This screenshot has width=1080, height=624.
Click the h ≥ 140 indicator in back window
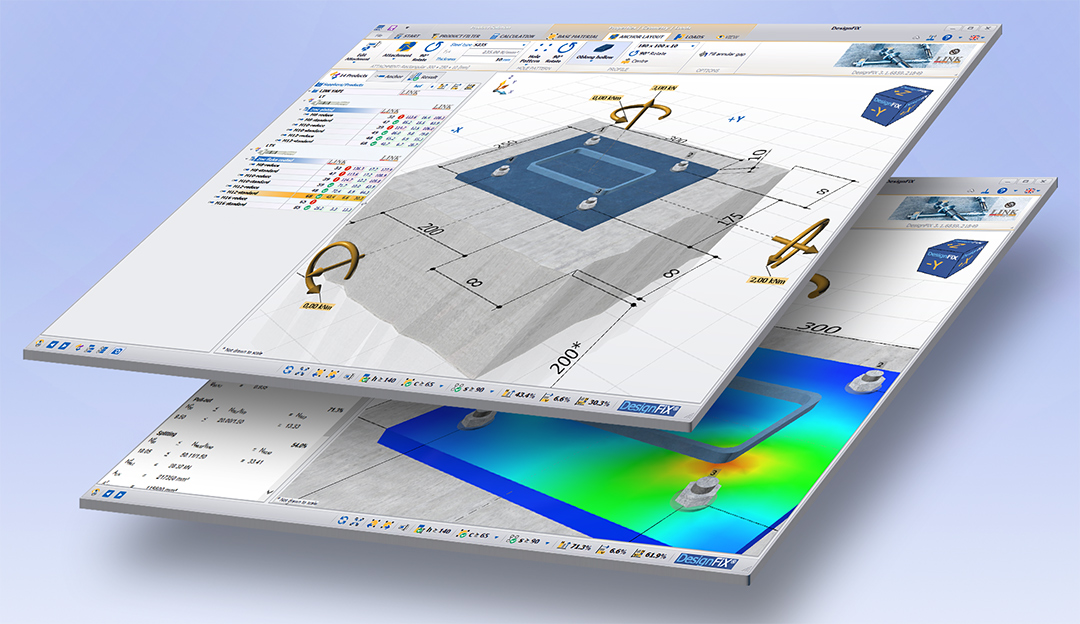[435, 530]
